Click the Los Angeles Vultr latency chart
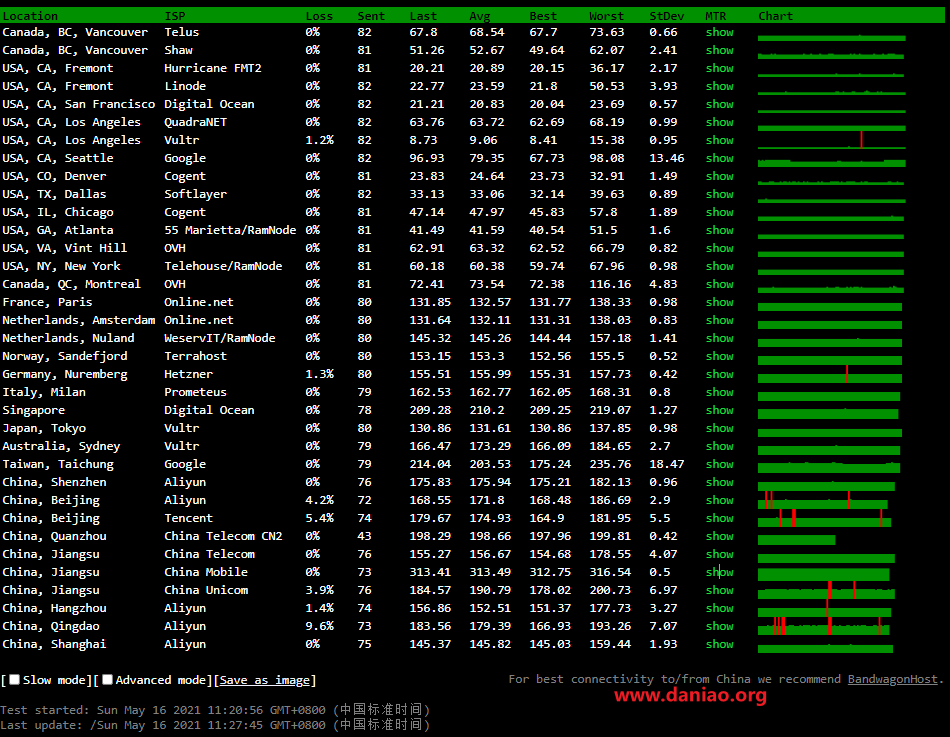Screen dimensions: 950x737 coord(831,140)
